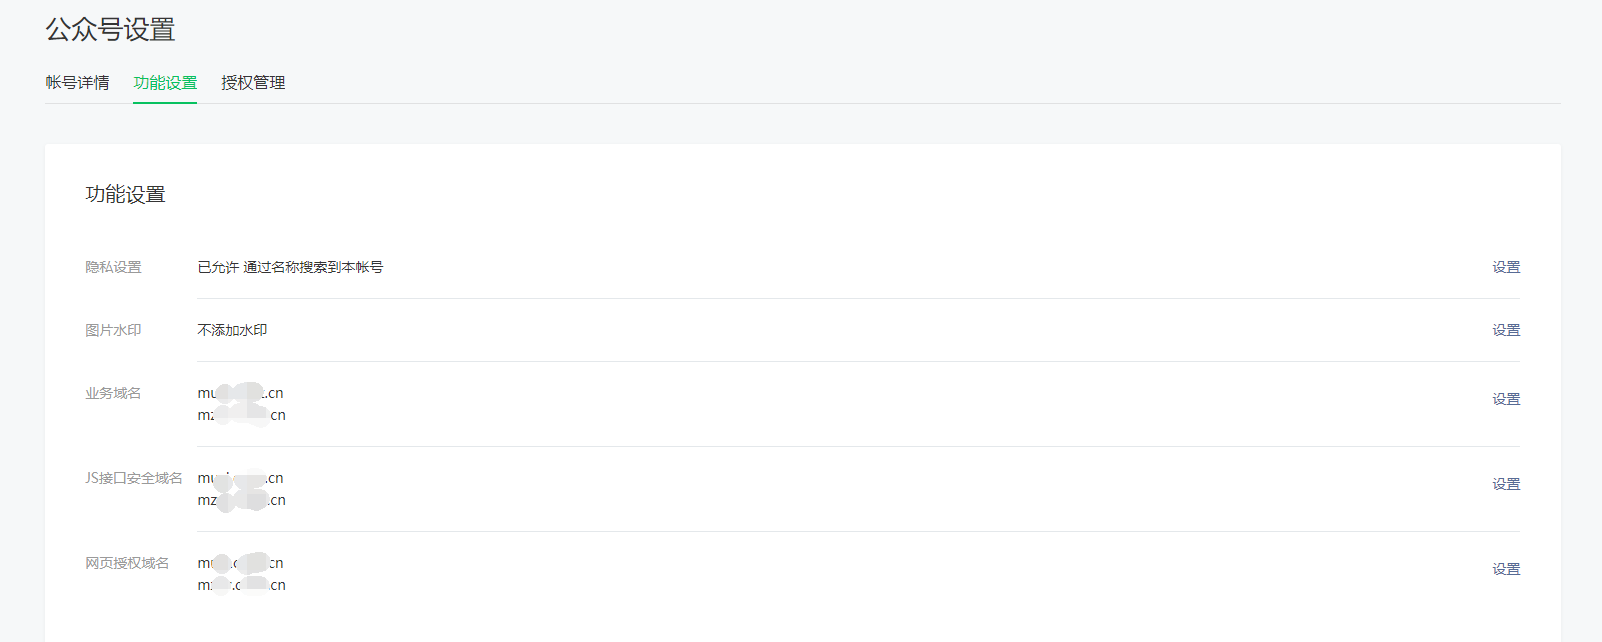
Task: Click the JS接口安全域名 label
Action: point(134,478)
